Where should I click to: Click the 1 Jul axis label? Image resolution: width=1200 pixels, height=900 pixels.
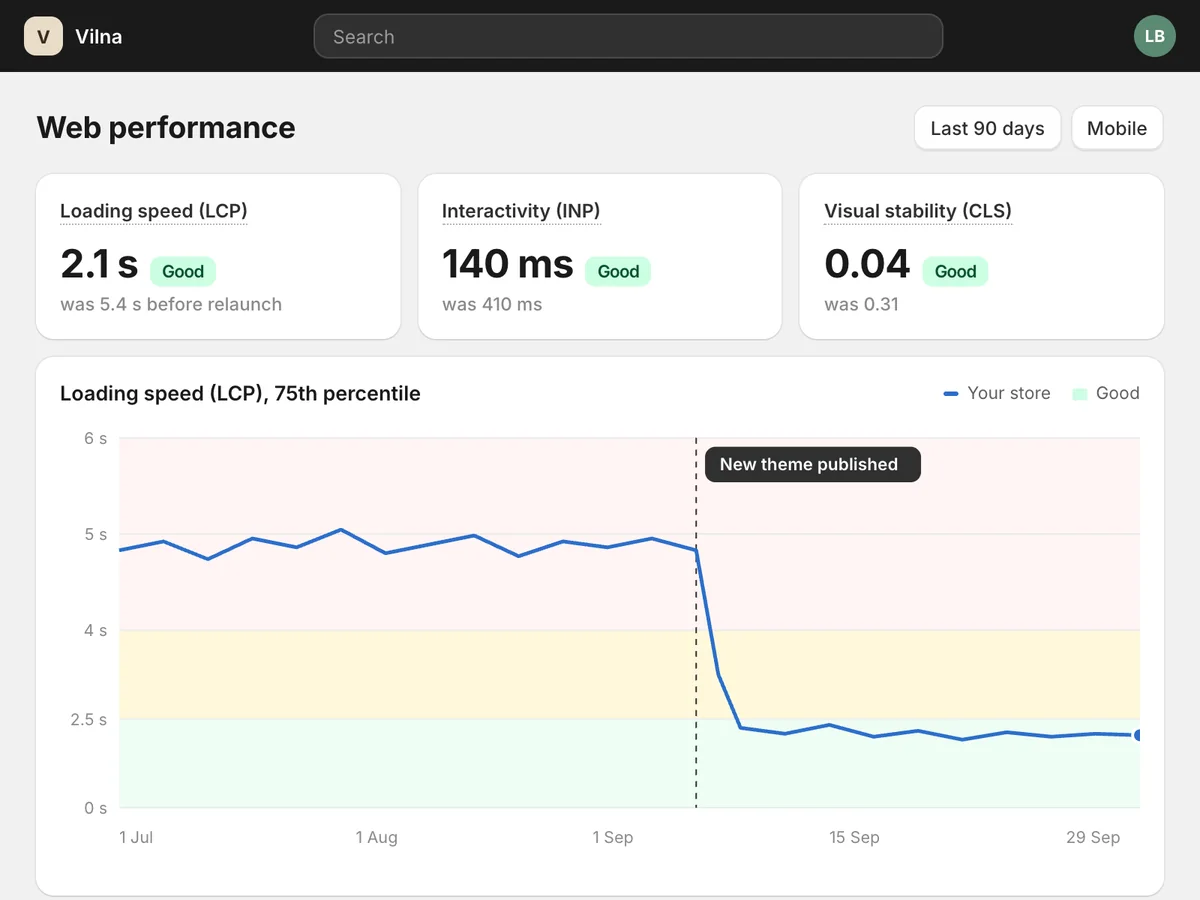click(x=136, y=837)
